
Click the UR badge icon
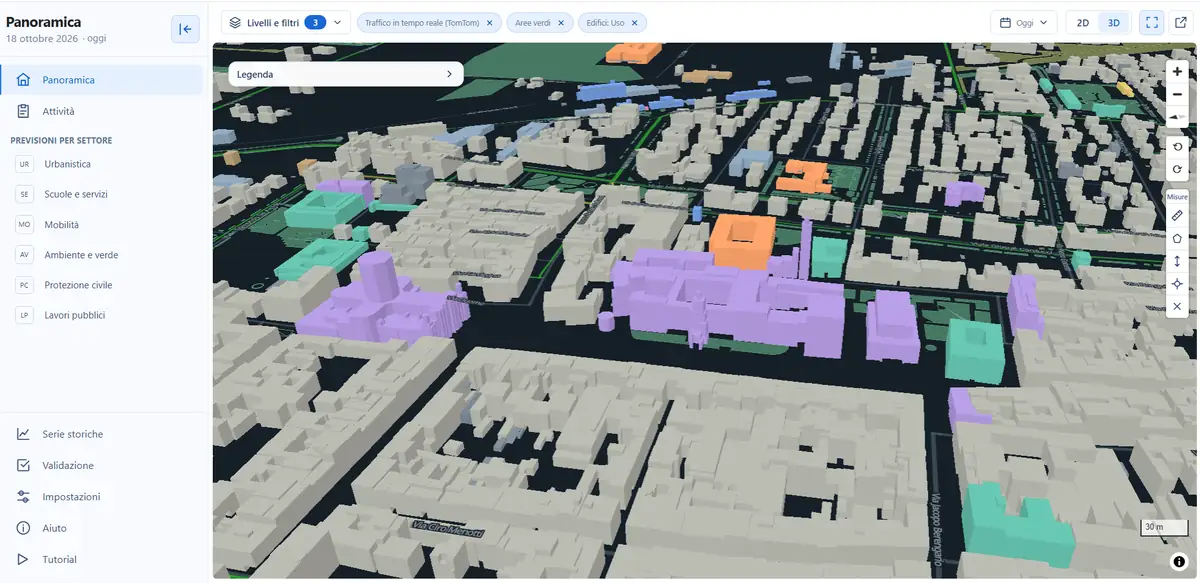pyautogui.click(x=24, y=164)
